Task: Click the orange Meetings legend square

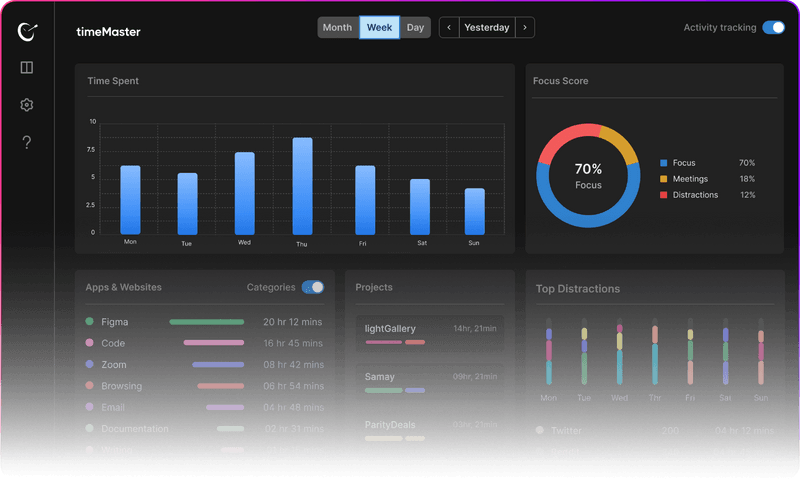Action: (x=663, y=179)
